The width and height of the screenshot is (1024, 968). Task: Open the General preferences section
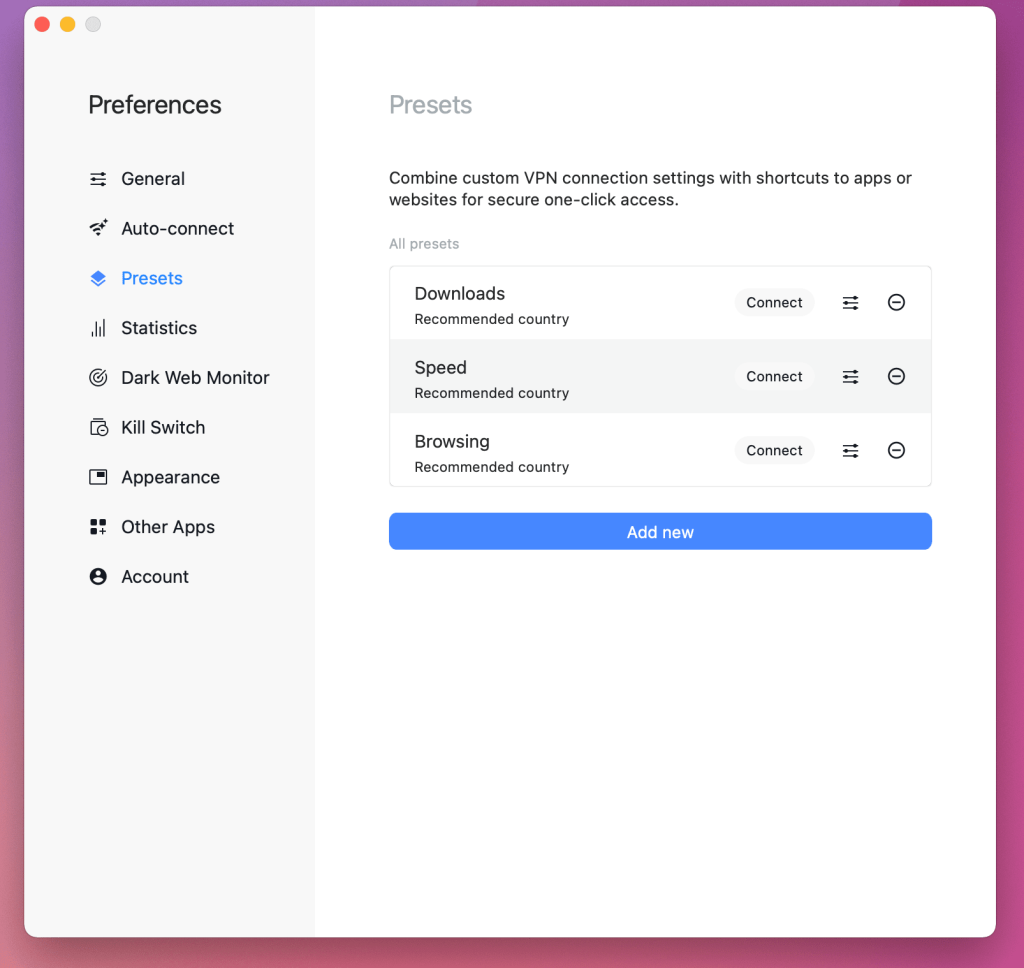click(x=153, y=179)
